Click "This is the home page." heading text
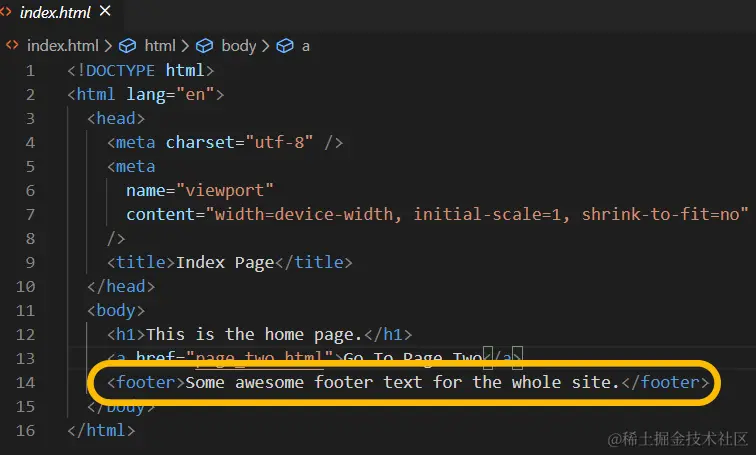 click(x=254, y=335)
